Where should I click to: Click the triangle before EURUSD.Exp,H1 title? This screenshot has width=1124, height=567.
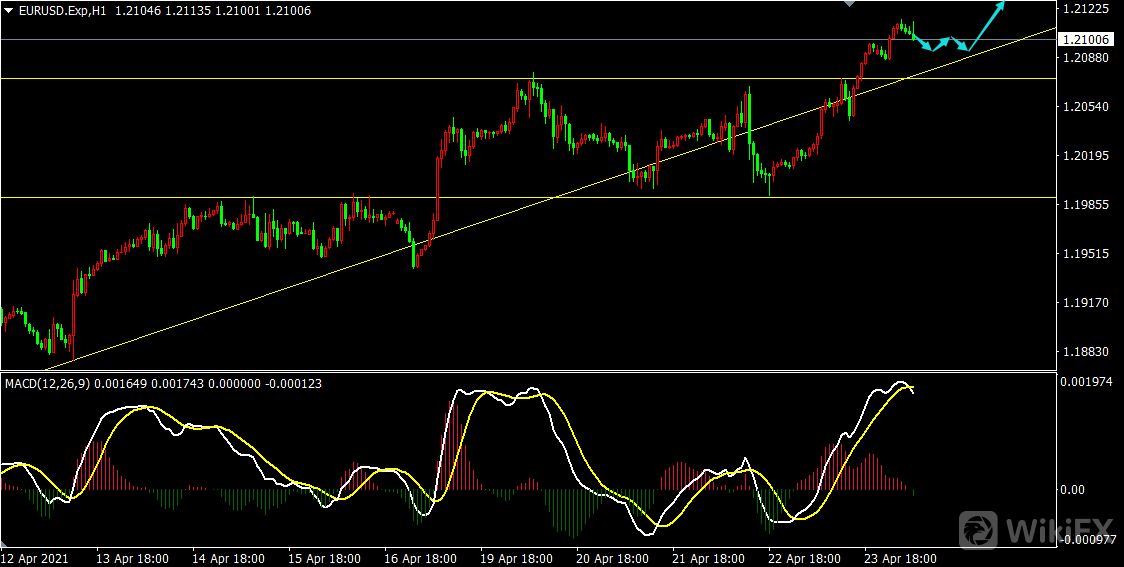pyautogui.click(x=8, y=10)
